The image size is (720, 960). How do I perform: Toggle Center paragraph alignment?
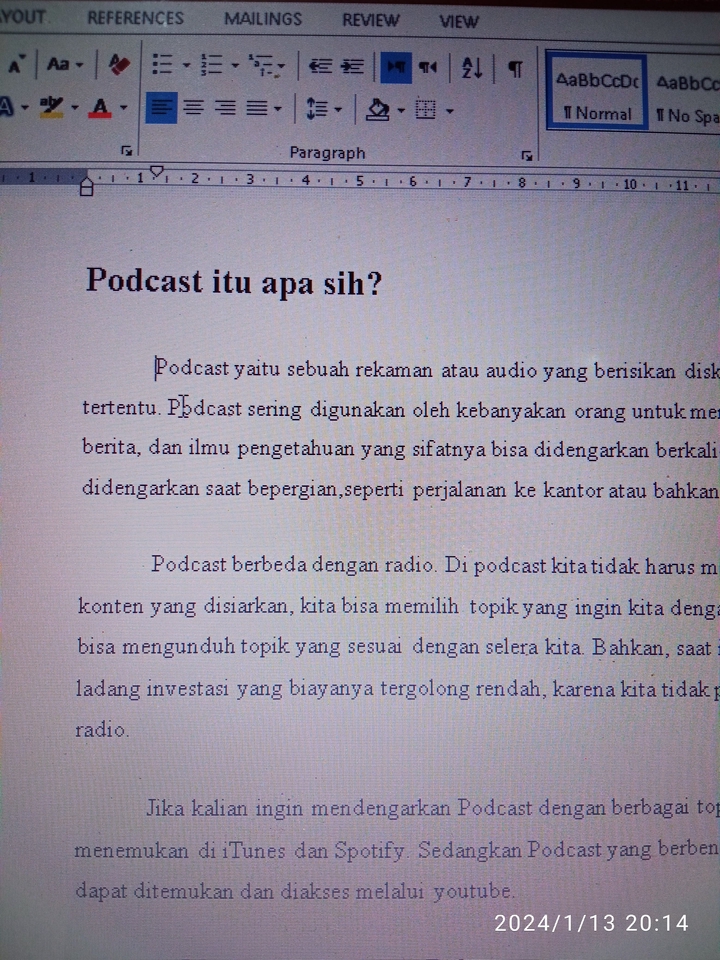tap(193, 108)
